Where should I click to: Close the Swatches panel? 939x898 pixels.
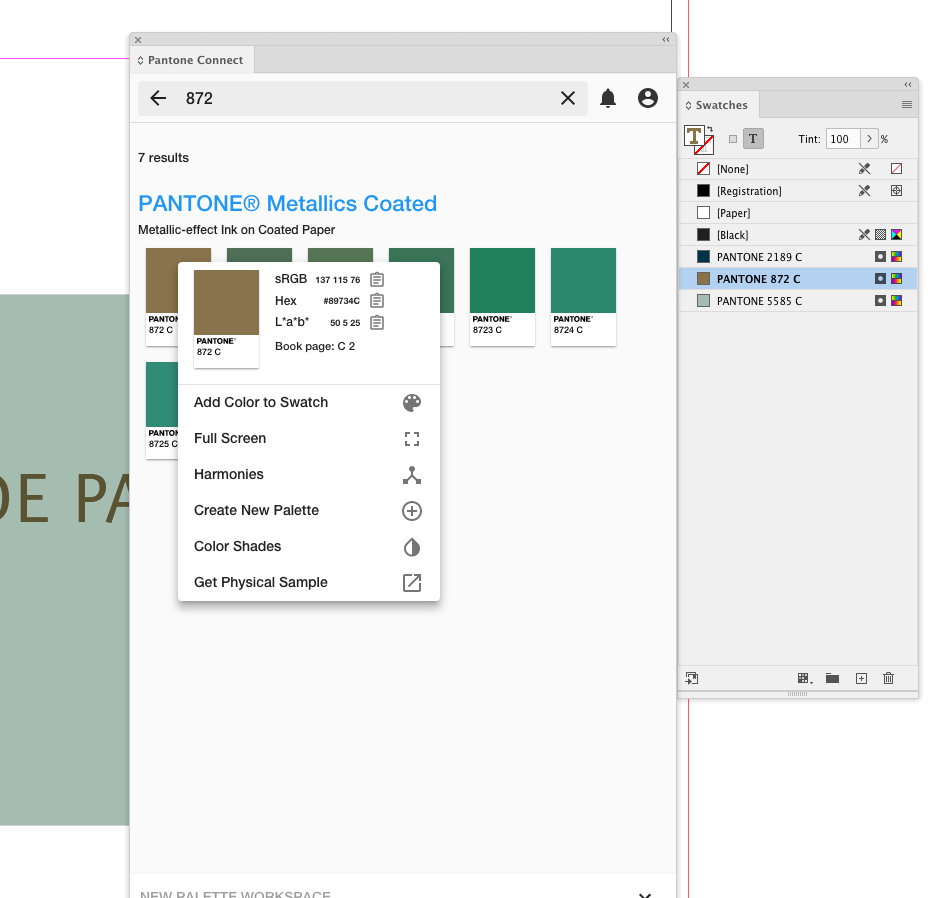(686, 85)
